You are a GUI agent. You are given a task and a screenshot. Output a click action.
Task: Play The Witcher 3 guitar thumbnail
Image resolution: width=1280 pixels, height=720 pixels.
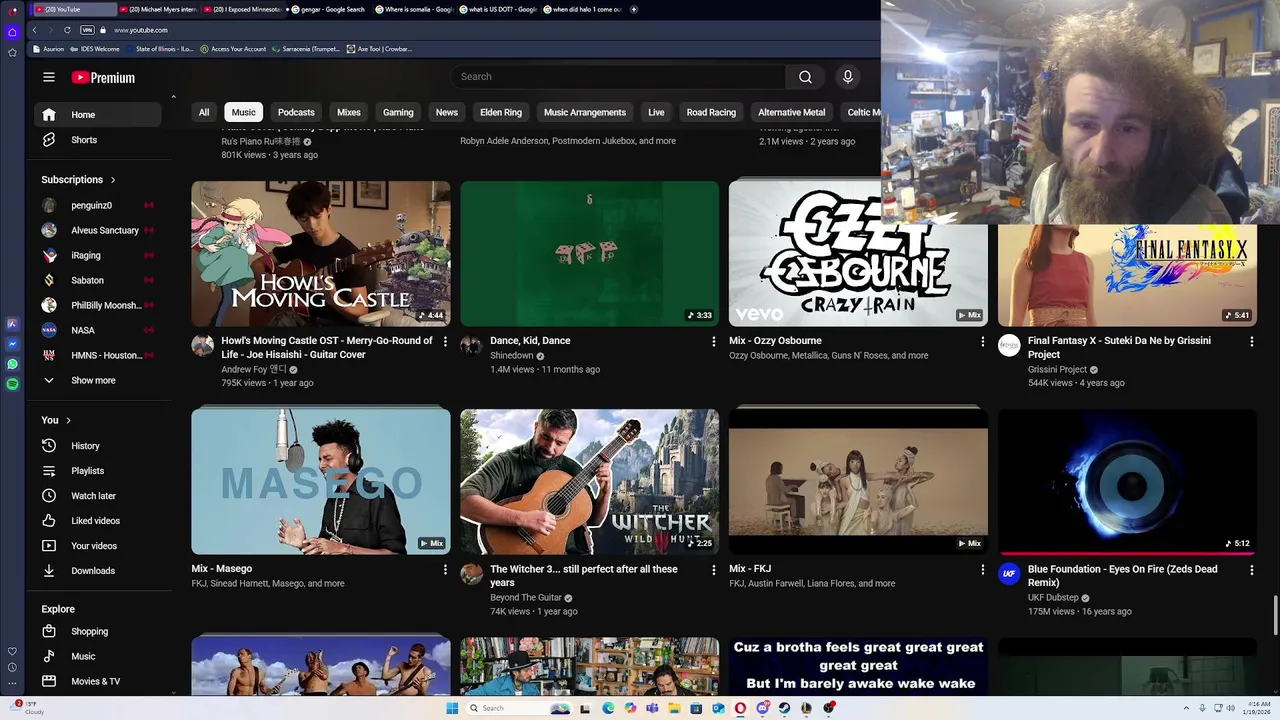589,482
